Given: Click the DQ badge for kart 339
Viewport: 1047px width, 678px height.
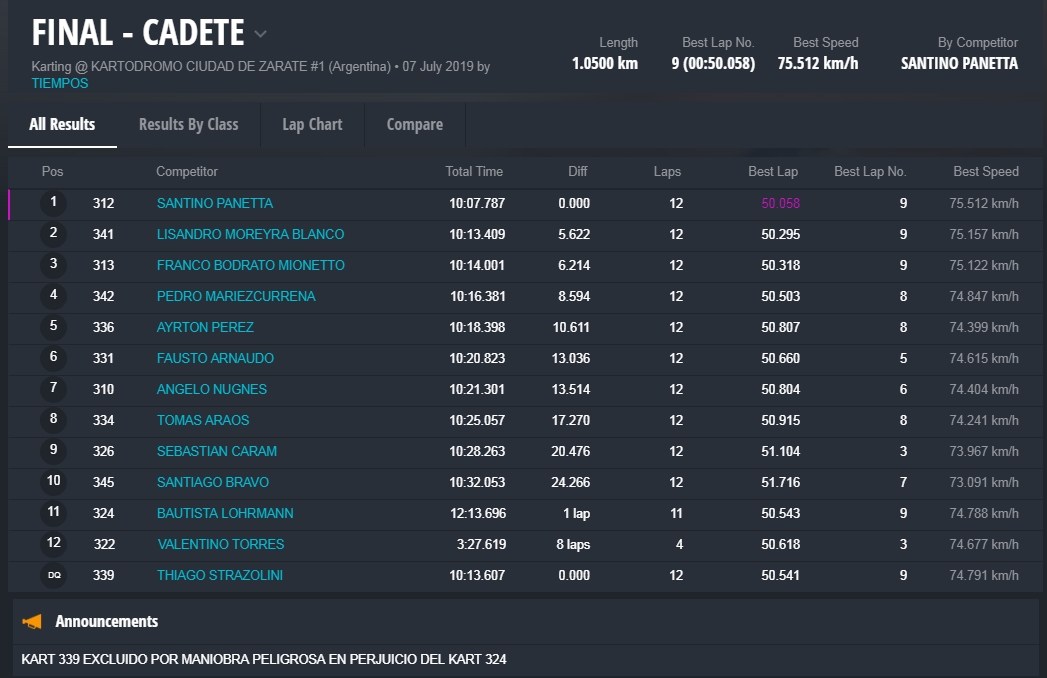Looking at the screenshot, I should [54, 575].
